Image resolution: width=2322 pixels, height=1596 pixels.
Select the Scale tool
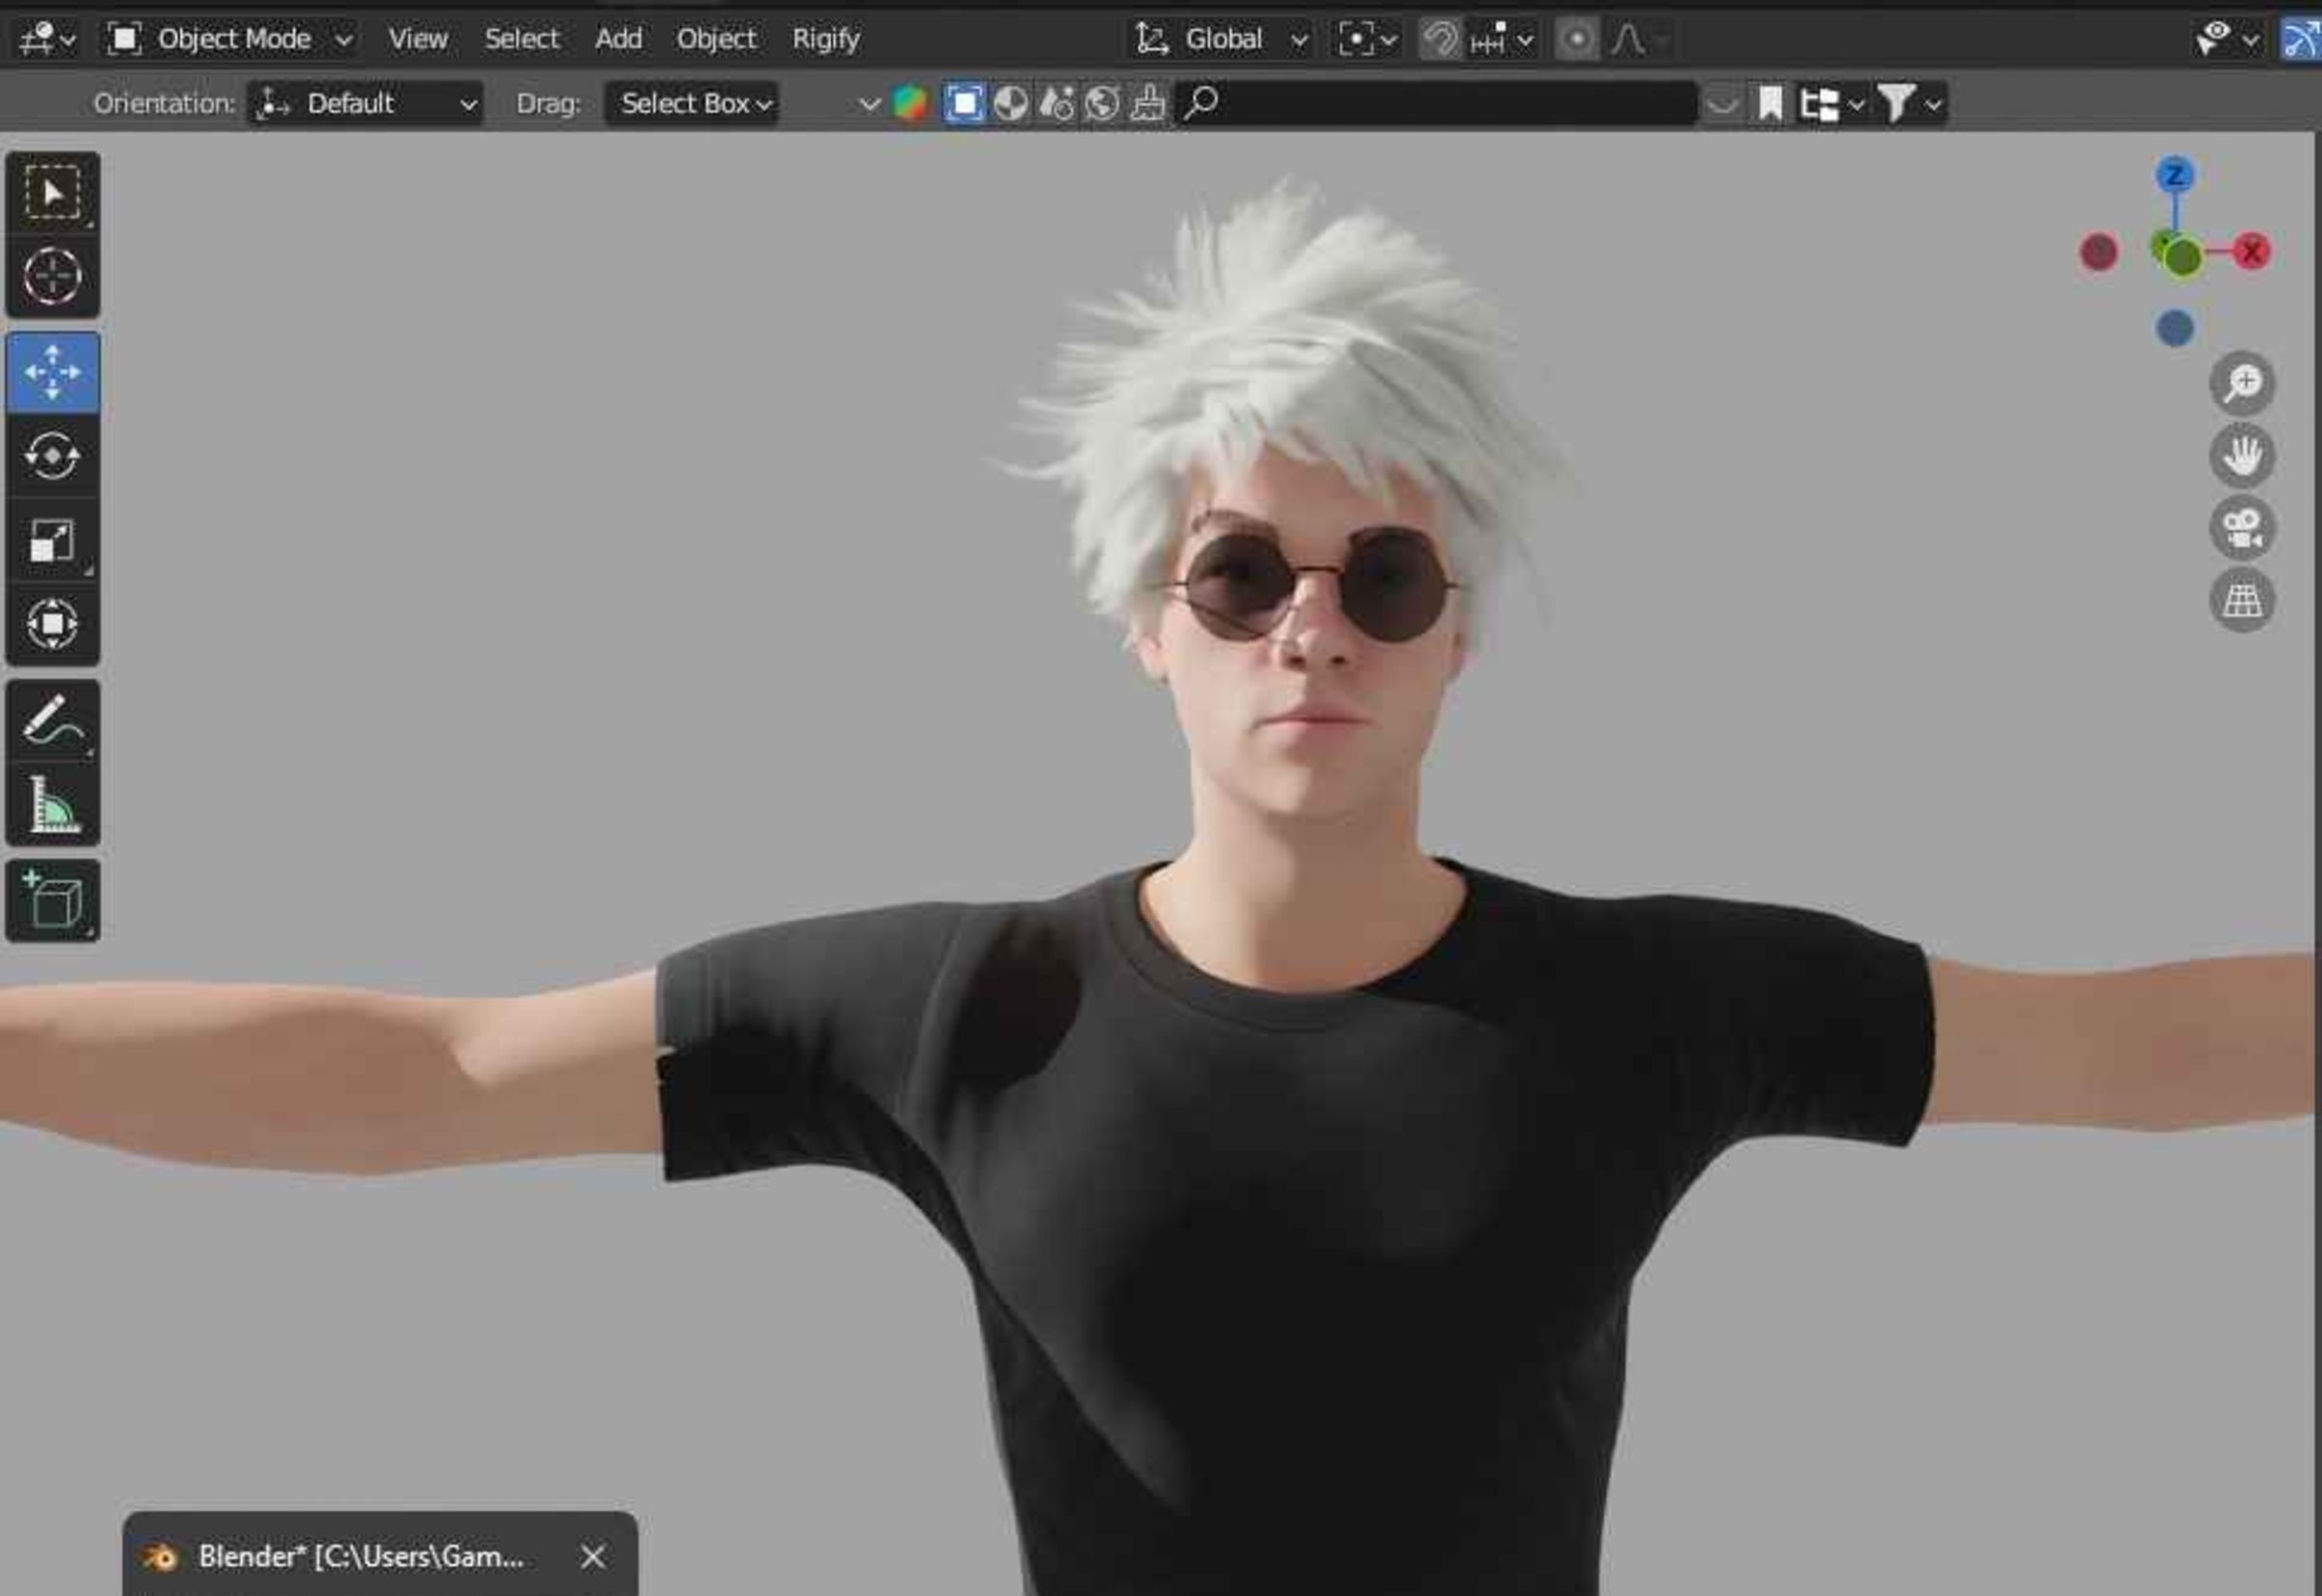coord(53,540)
